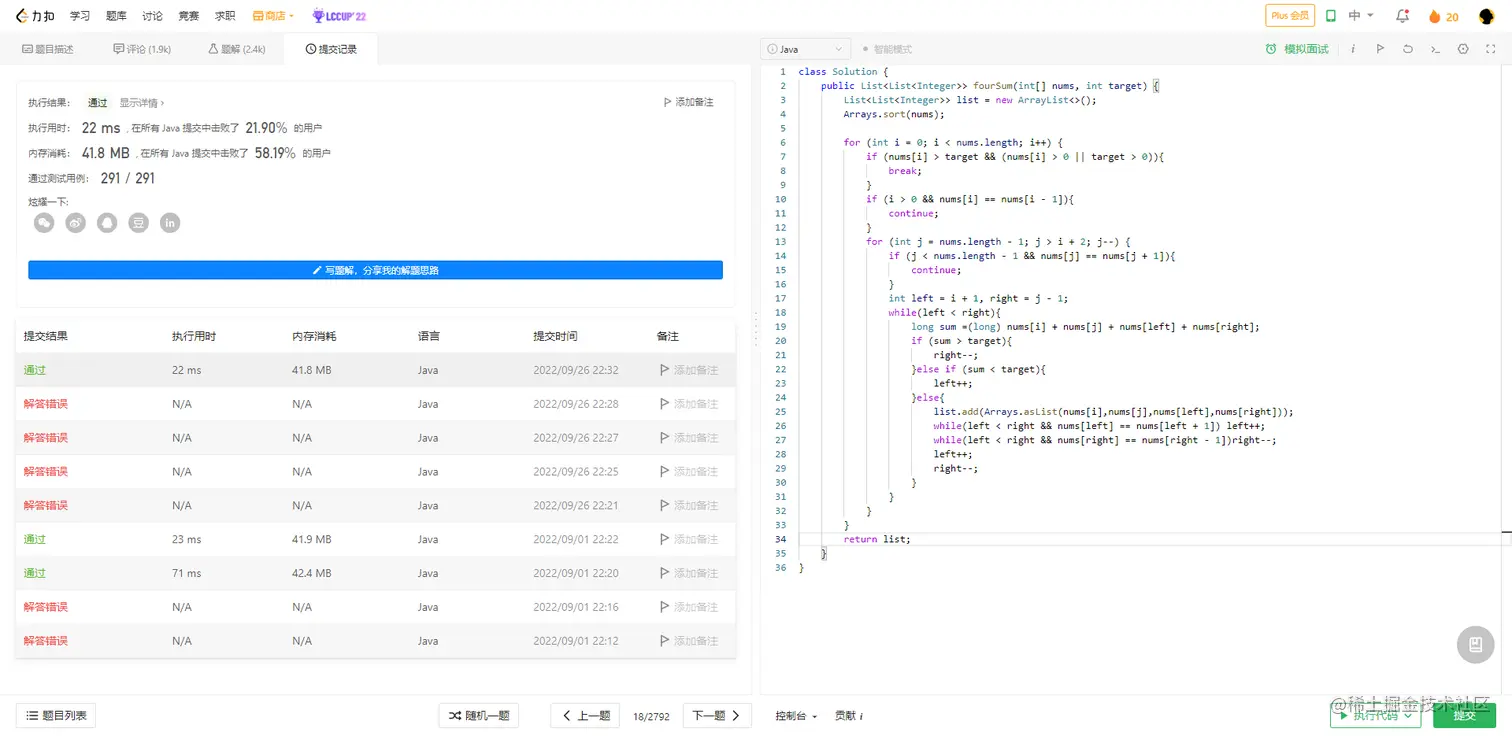This screenshot has height=736, width=1512.
Task: Add note flag for 22 ms submission row
Action: (x=689, y=370)
